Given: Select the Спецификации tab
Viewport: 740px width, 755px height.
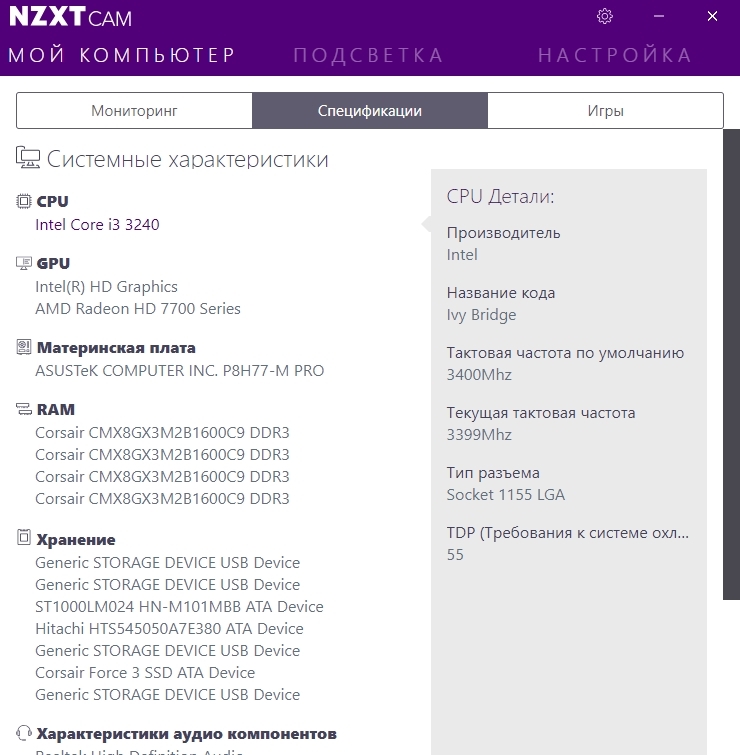Looking at the screenshot, I should (x=369, y=111).
